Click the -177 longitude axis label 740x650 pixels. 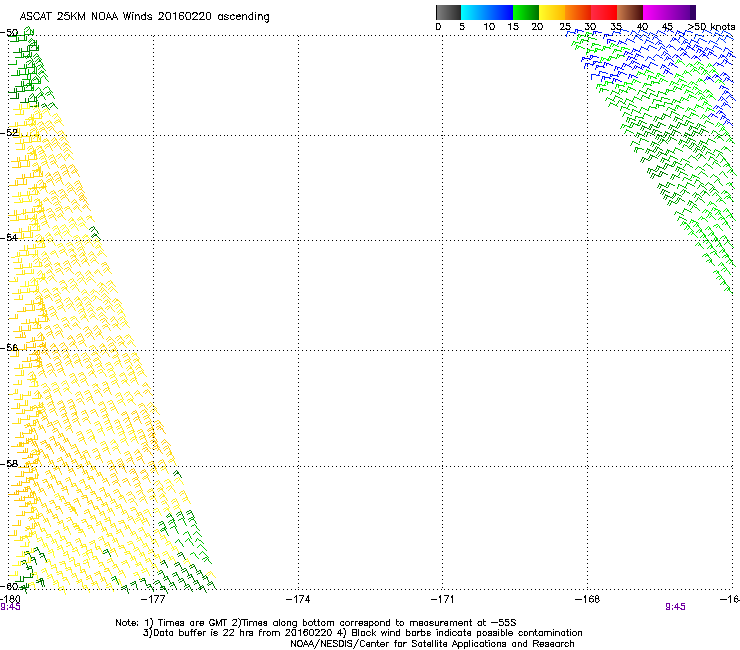click(x=153, y=599)
